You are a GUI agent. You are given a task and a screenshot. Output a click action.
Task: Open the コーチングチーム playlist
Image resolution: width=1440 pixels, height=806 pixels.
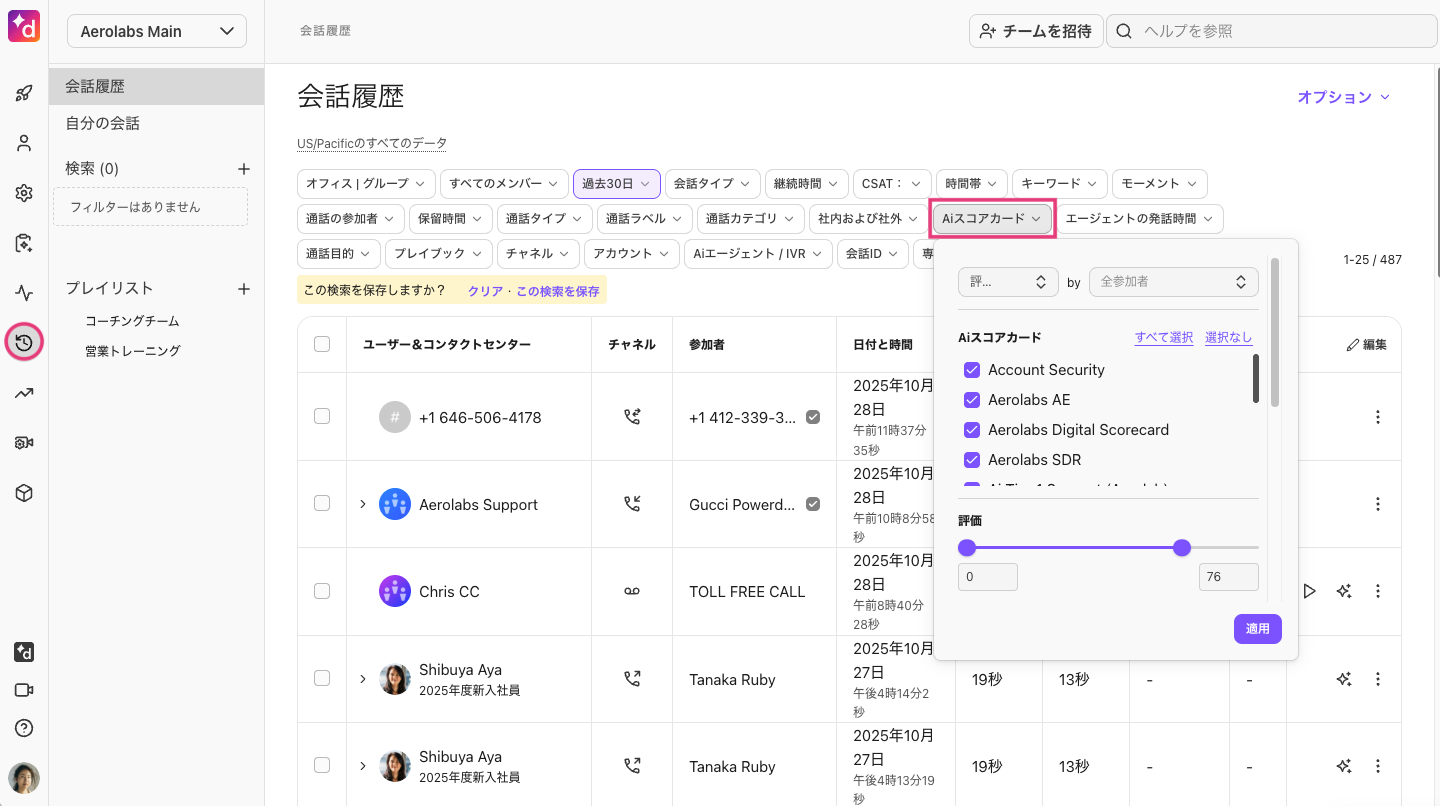[x=132, y=321]
